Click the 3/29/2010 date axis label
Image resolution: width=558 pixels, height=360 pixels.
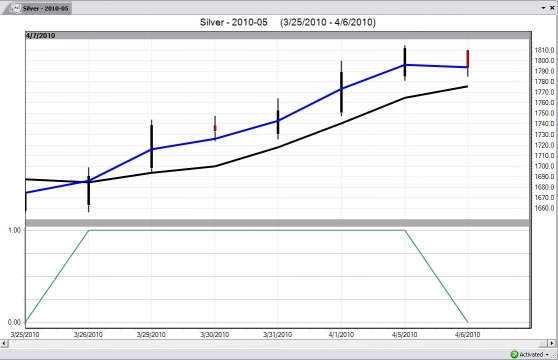click(151, 334)
